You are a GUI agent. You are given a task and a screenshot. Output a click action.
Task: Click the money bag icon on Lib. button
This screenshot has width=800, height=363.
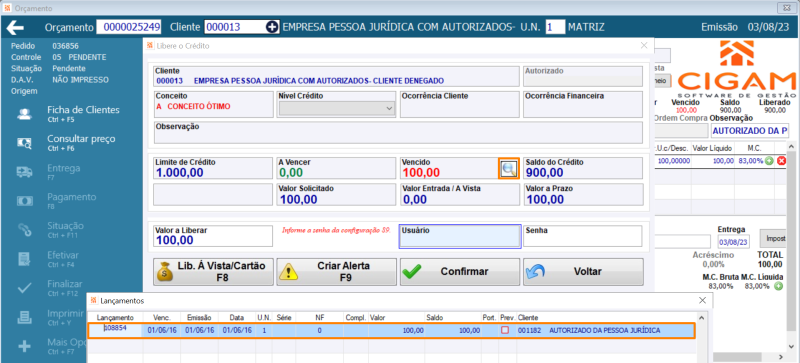(165, 272)
